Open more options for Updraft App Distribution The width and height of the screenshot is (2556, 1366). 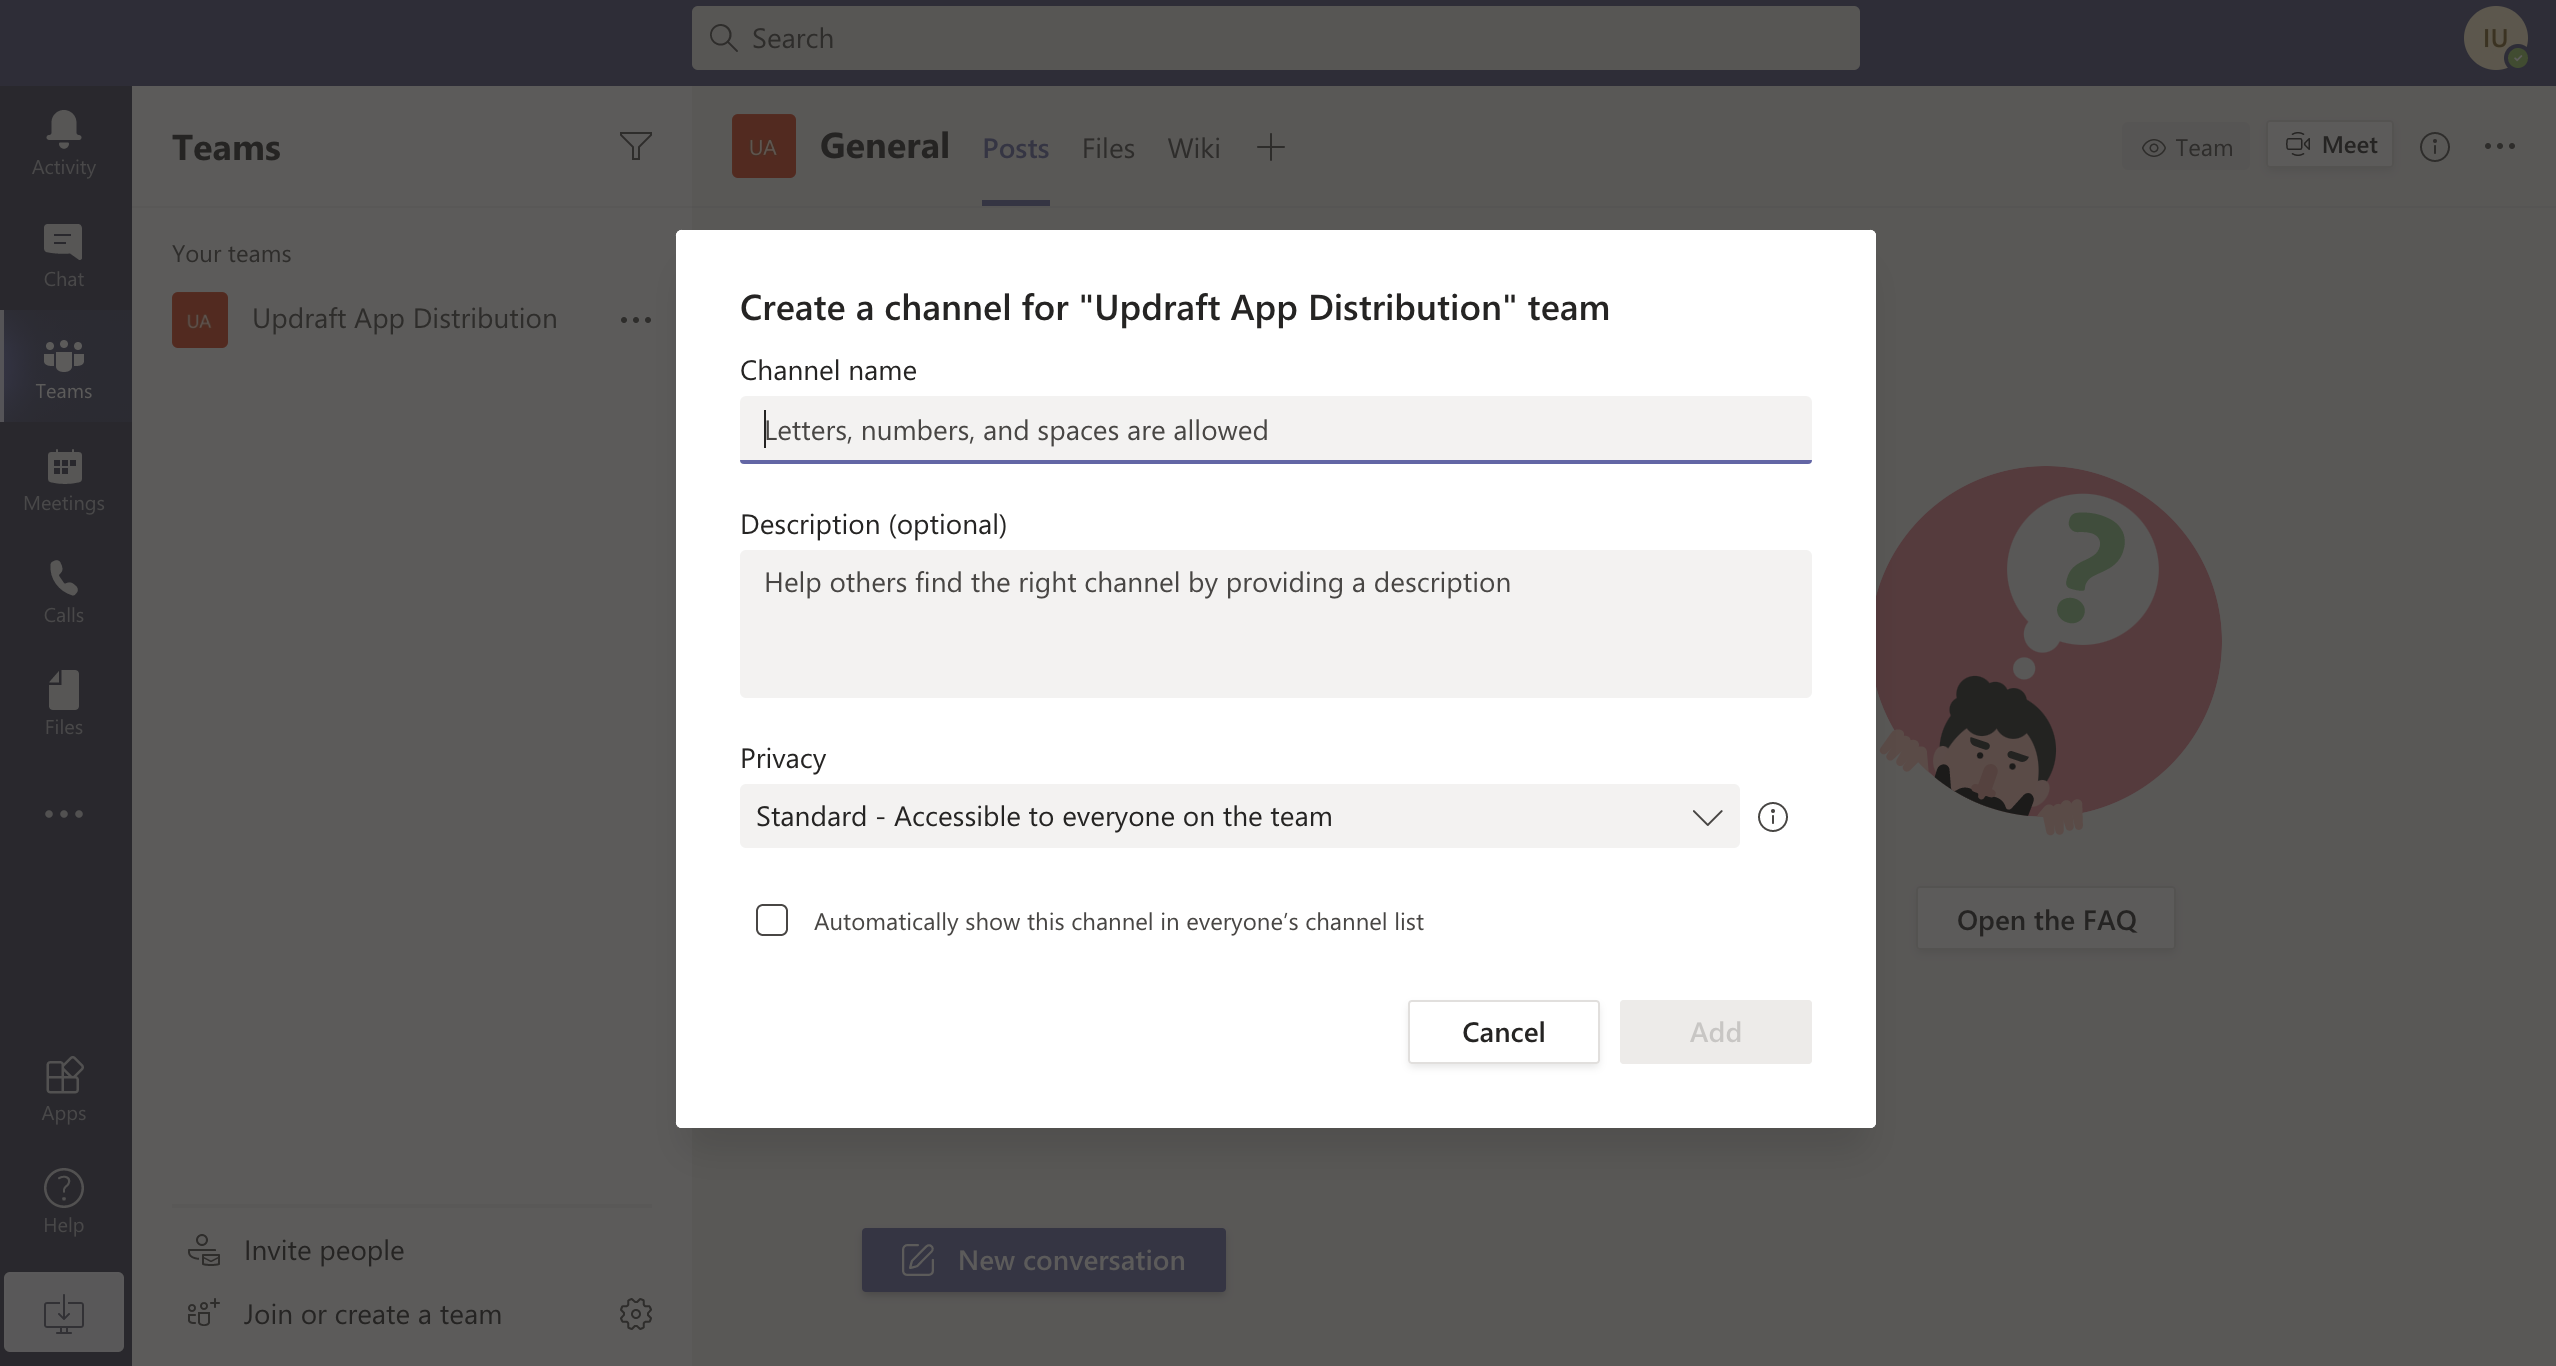[x=635, y=320]
